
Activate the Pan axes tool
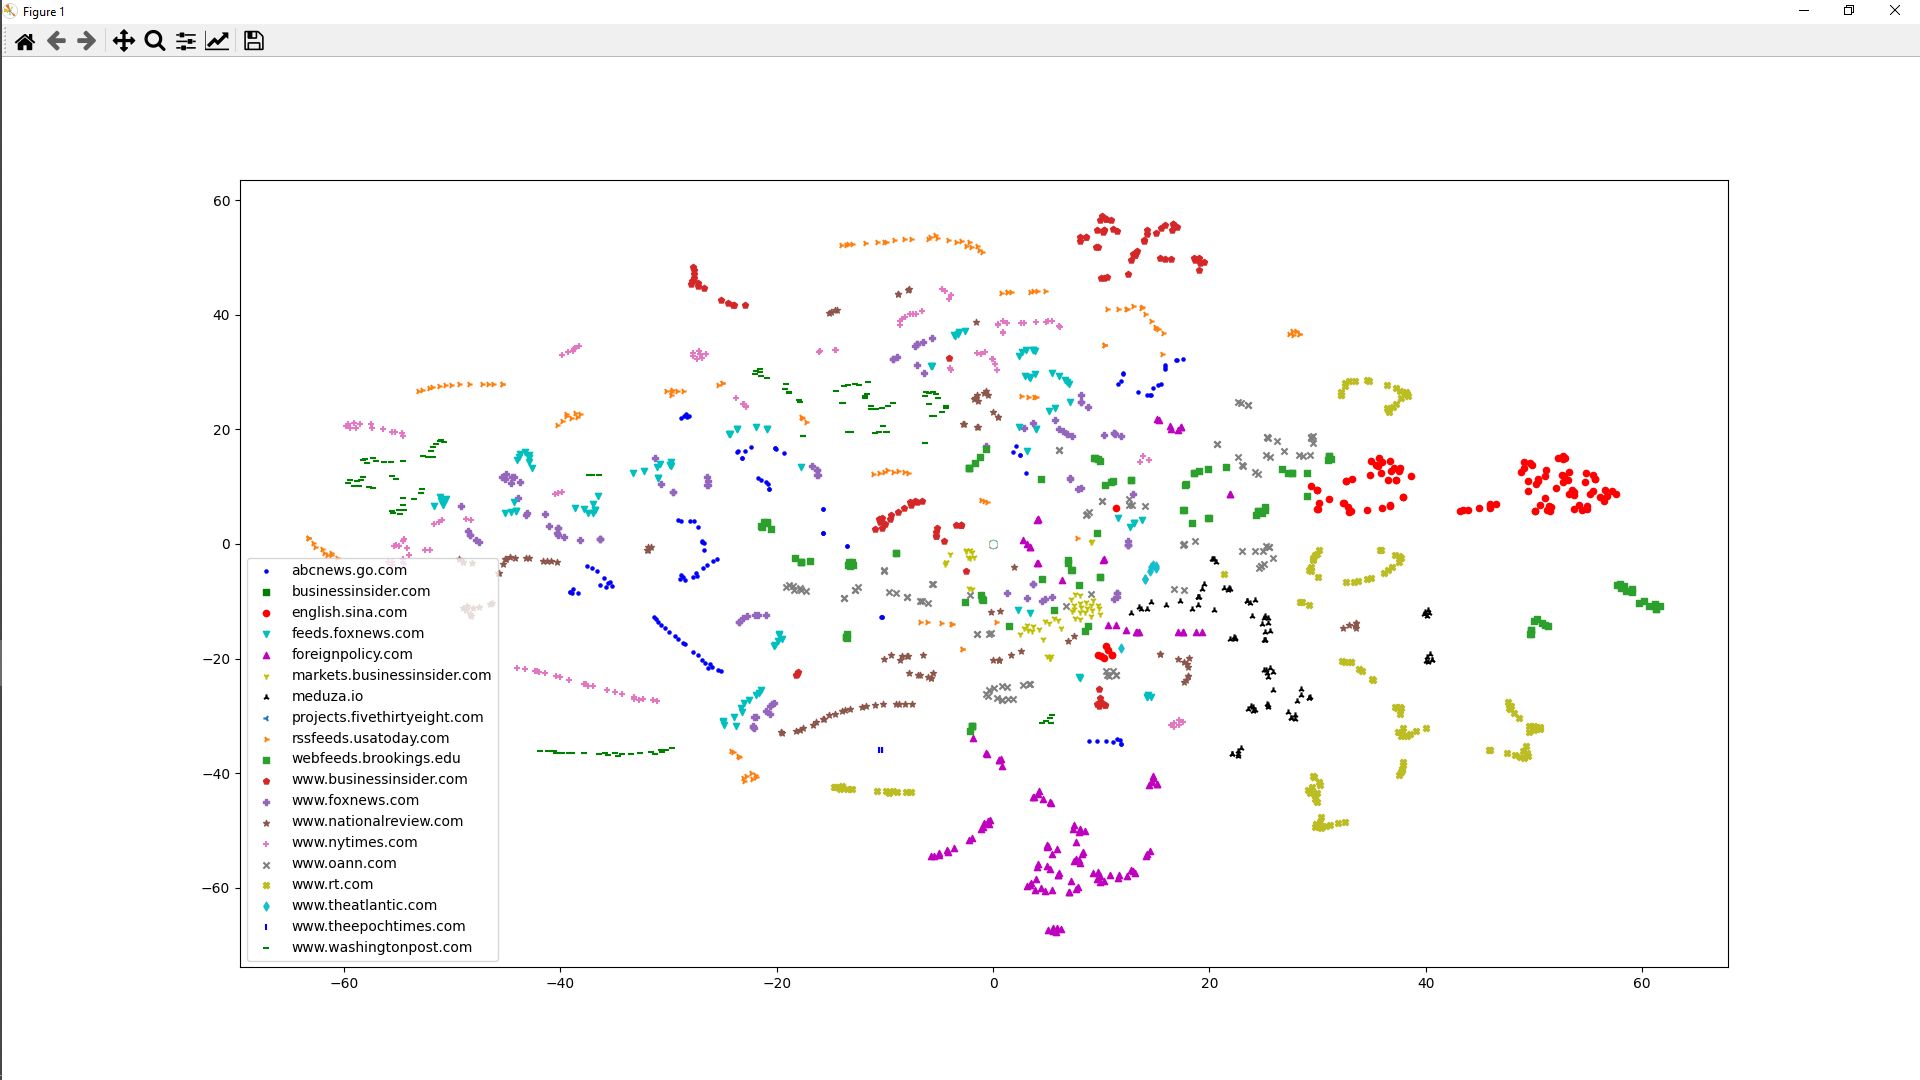pyautogui.click(x=123, y=41)
